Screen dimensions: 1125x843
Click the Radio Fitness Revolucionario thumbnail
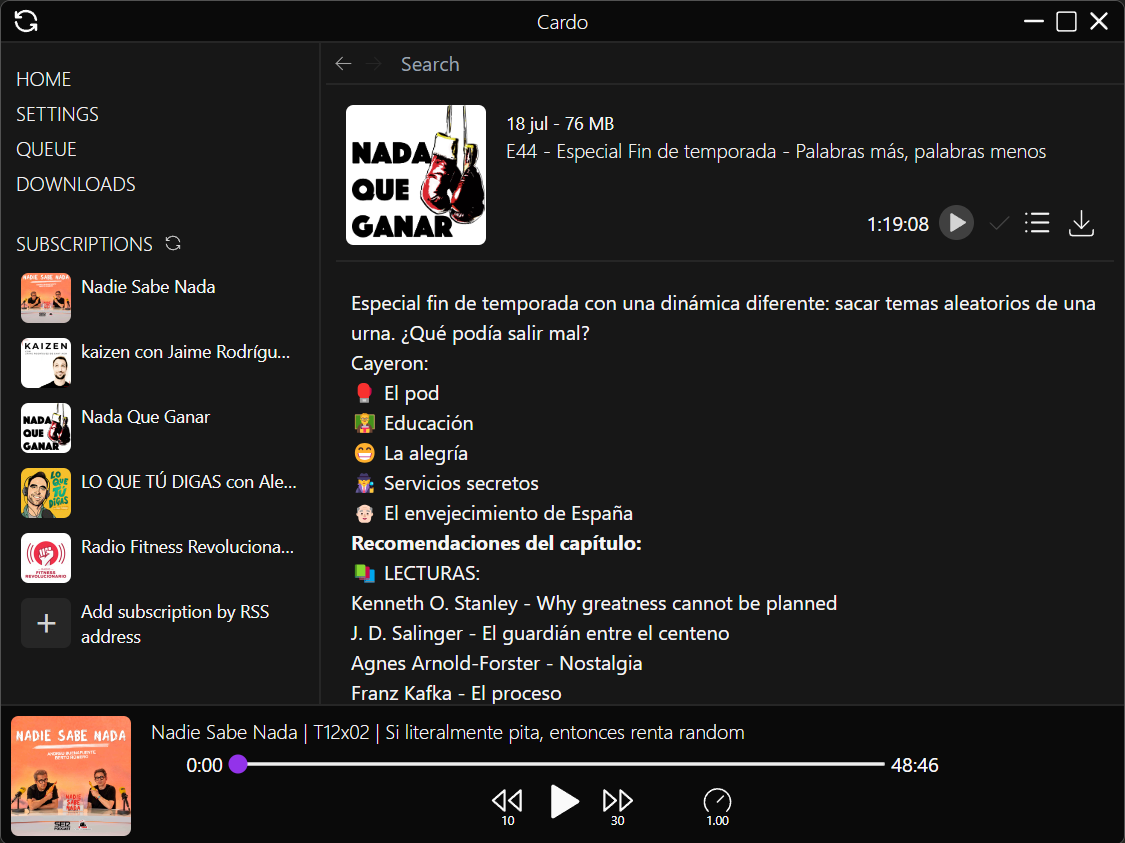(46, 558)
